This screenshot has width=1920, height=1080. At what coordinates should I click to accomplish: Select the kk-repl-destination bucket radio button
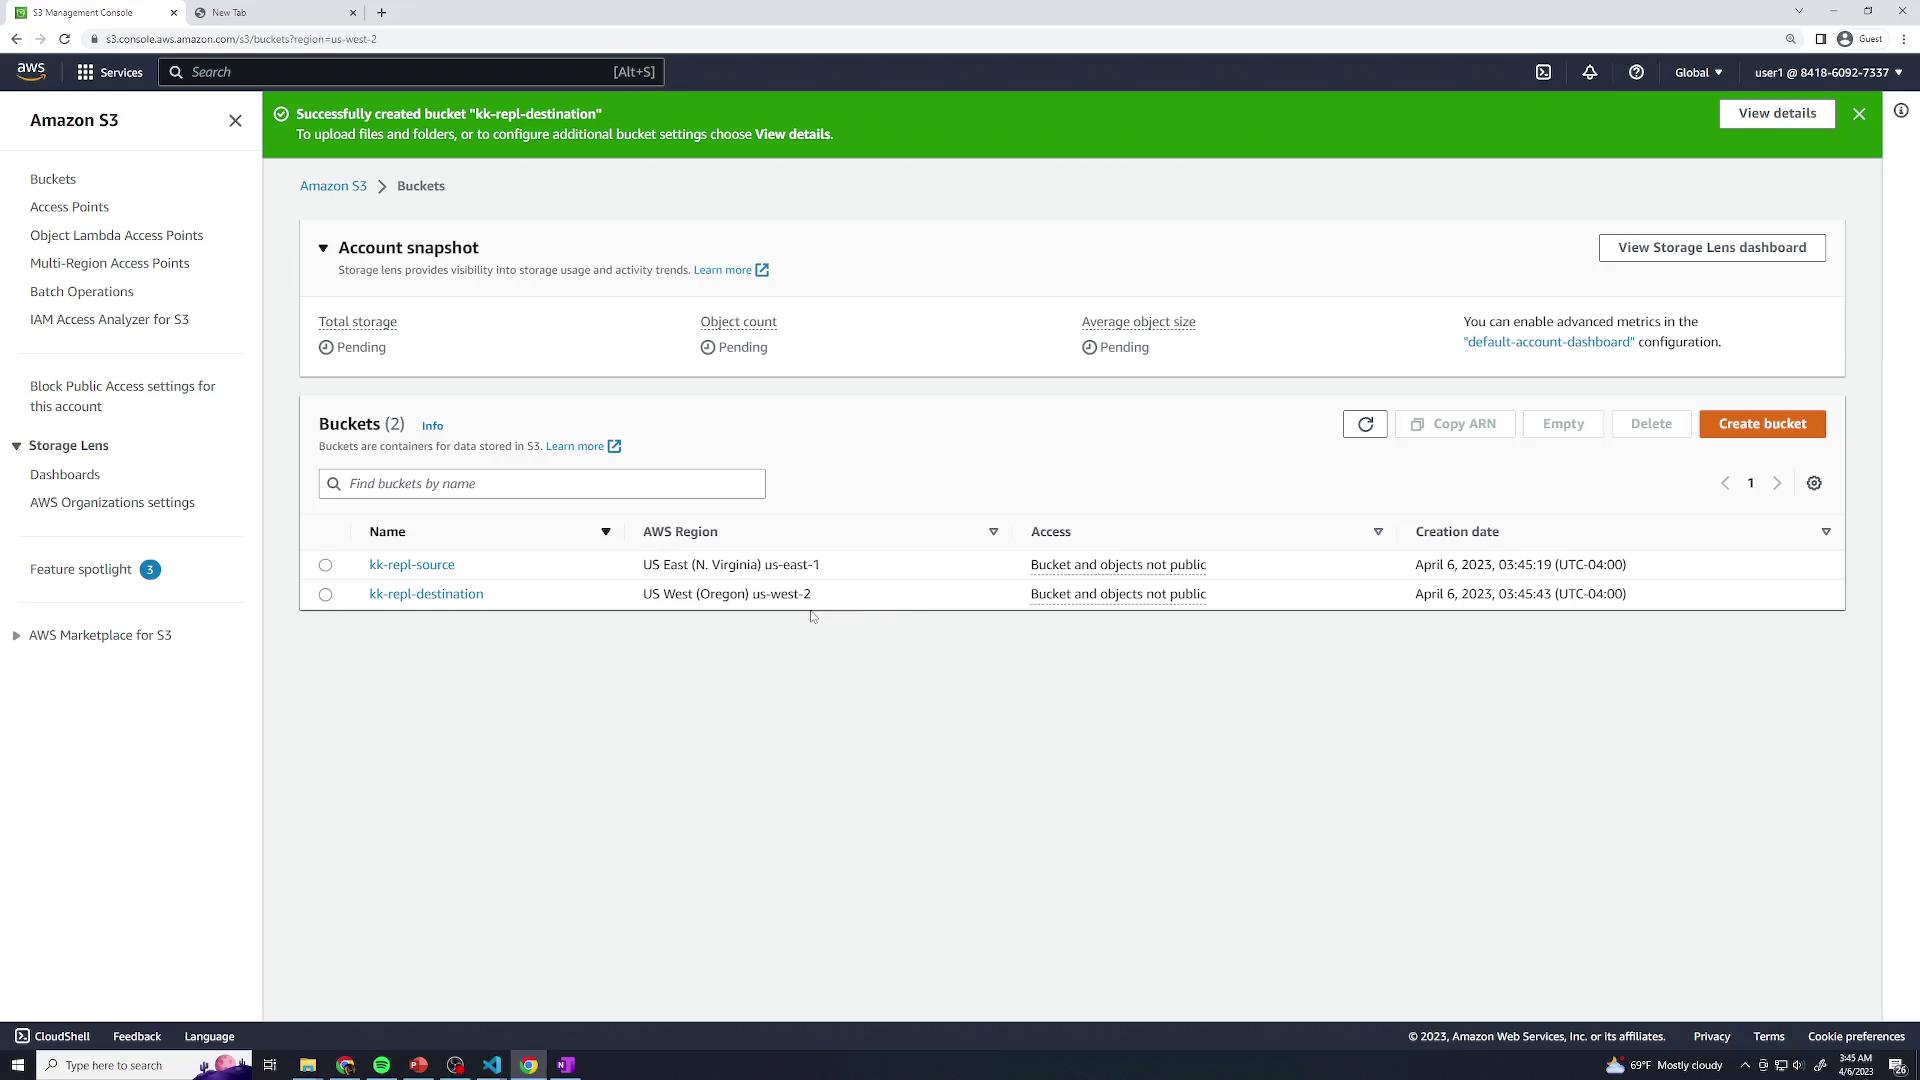325,594
